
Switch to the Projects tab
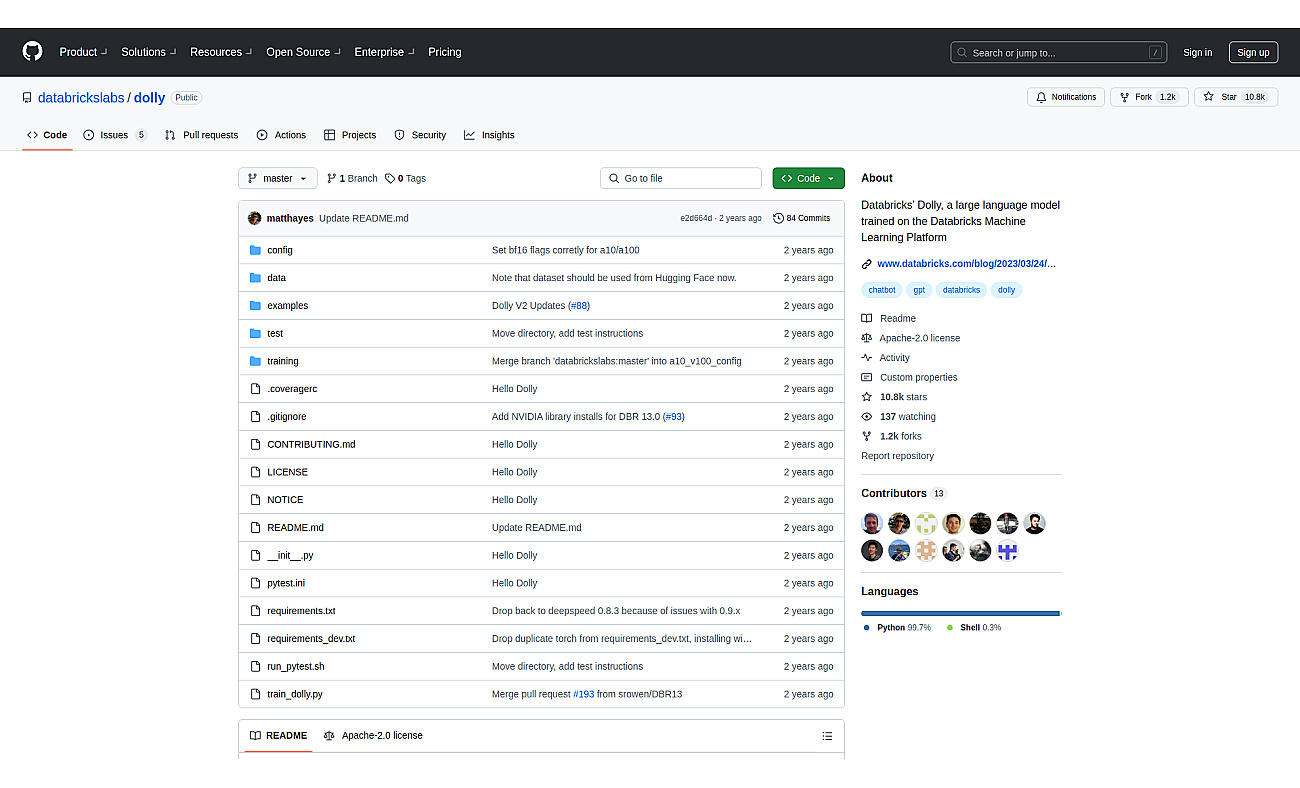pos(350,135)
